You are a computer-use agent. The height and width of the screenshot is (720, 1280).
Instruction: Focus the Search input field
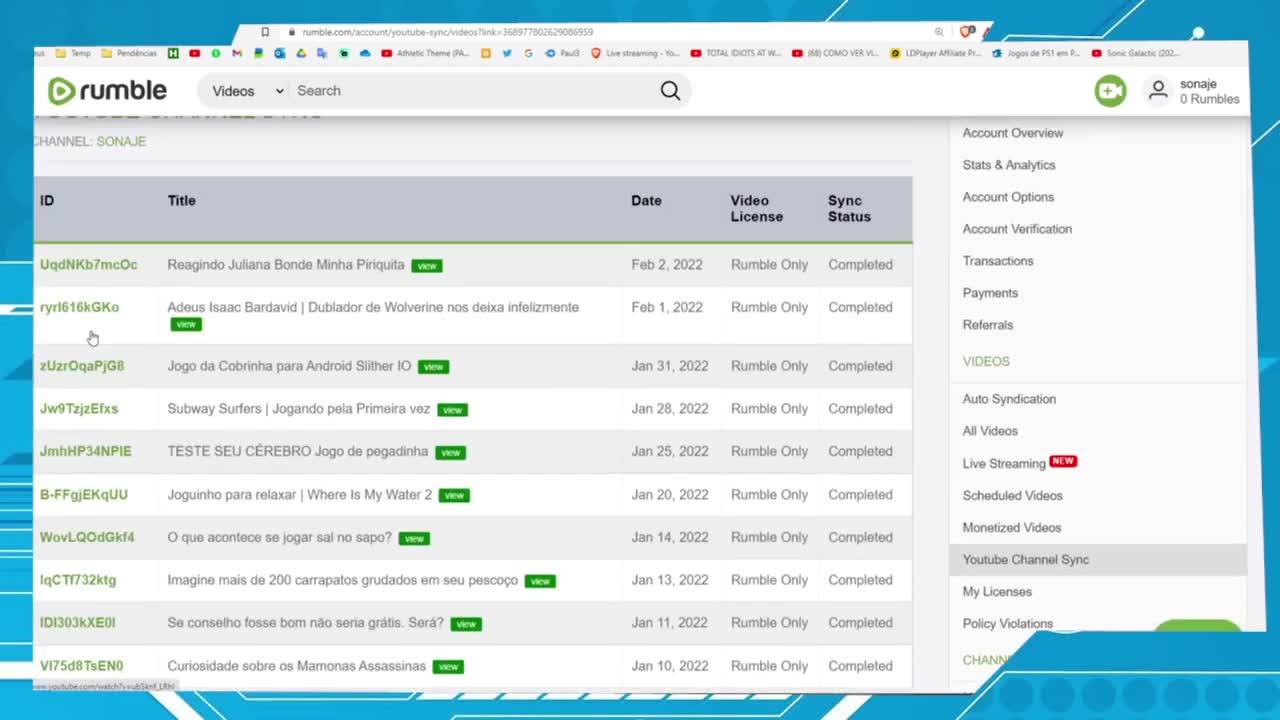coord(470,91)
